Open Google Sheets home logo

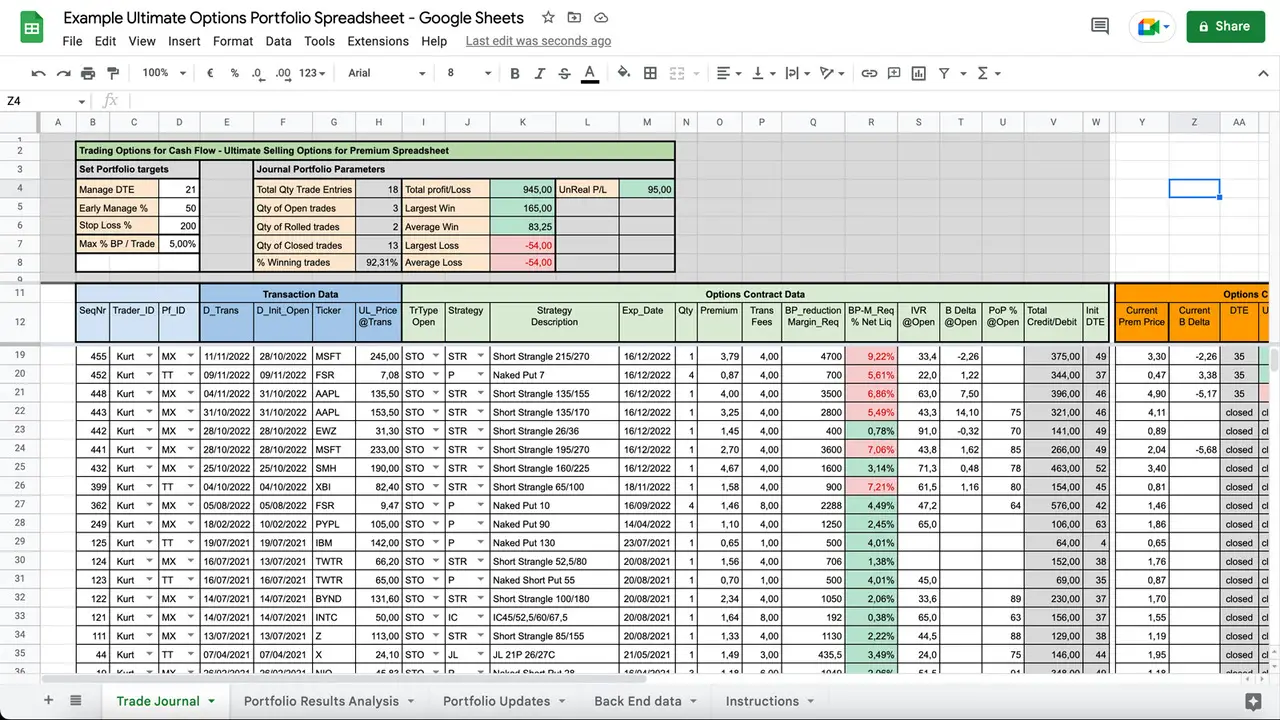point(31,28)
